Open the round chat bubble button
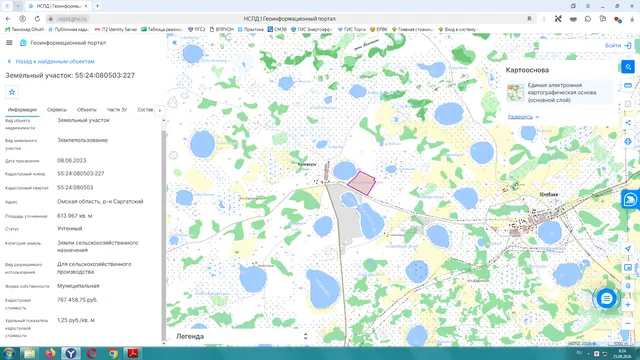This screenshot has width=640, height=360. coord(606,299)
